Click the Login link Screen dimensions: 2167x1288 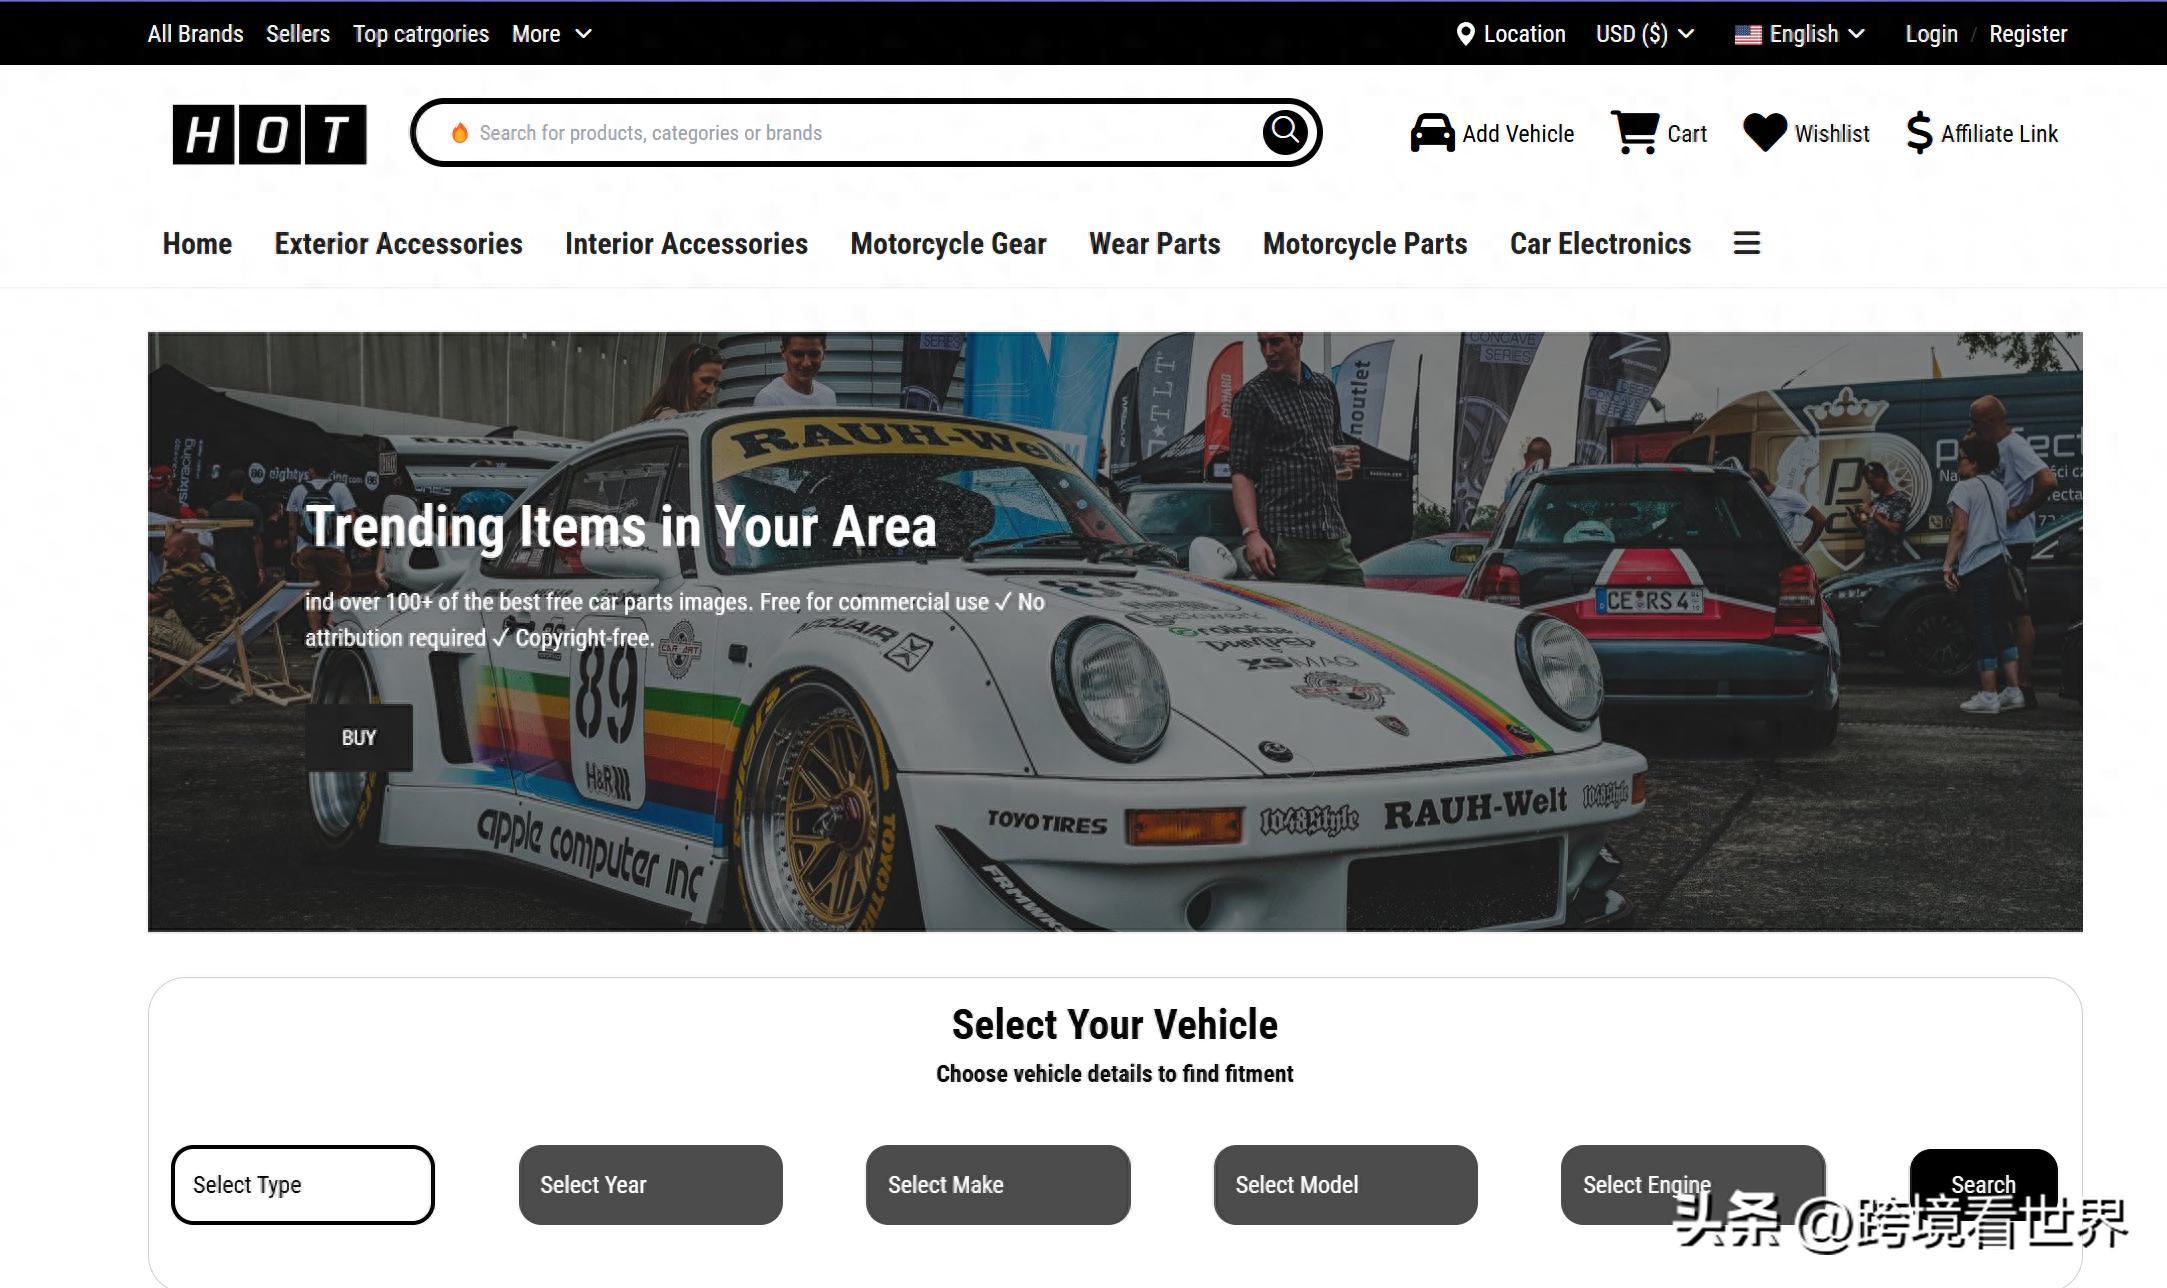1931,34
